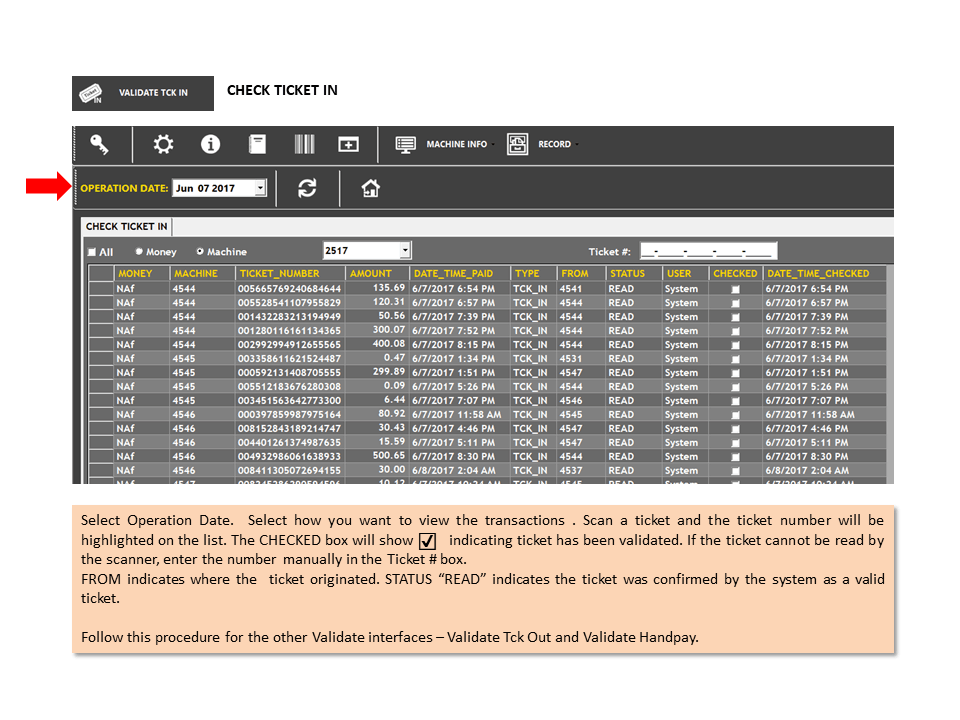Go to home screen icon

pyautogui.click(x=370, y=188)
